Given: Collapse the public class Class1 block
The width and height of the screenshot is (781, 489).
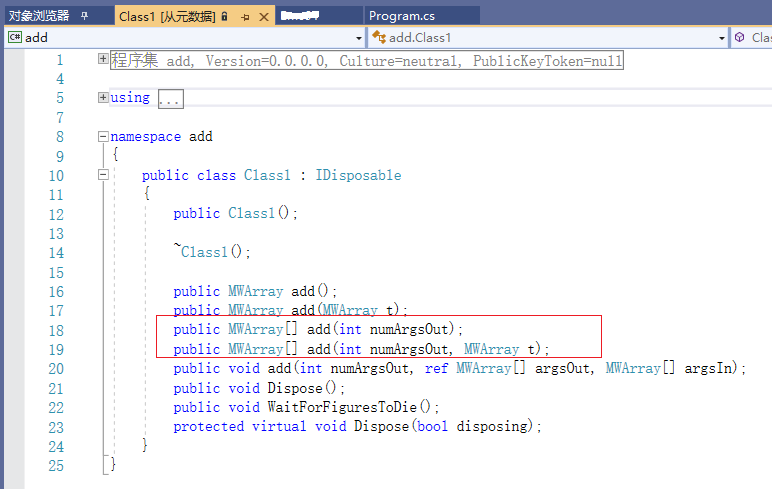Looking at the screenshot, I should point(103,174).
